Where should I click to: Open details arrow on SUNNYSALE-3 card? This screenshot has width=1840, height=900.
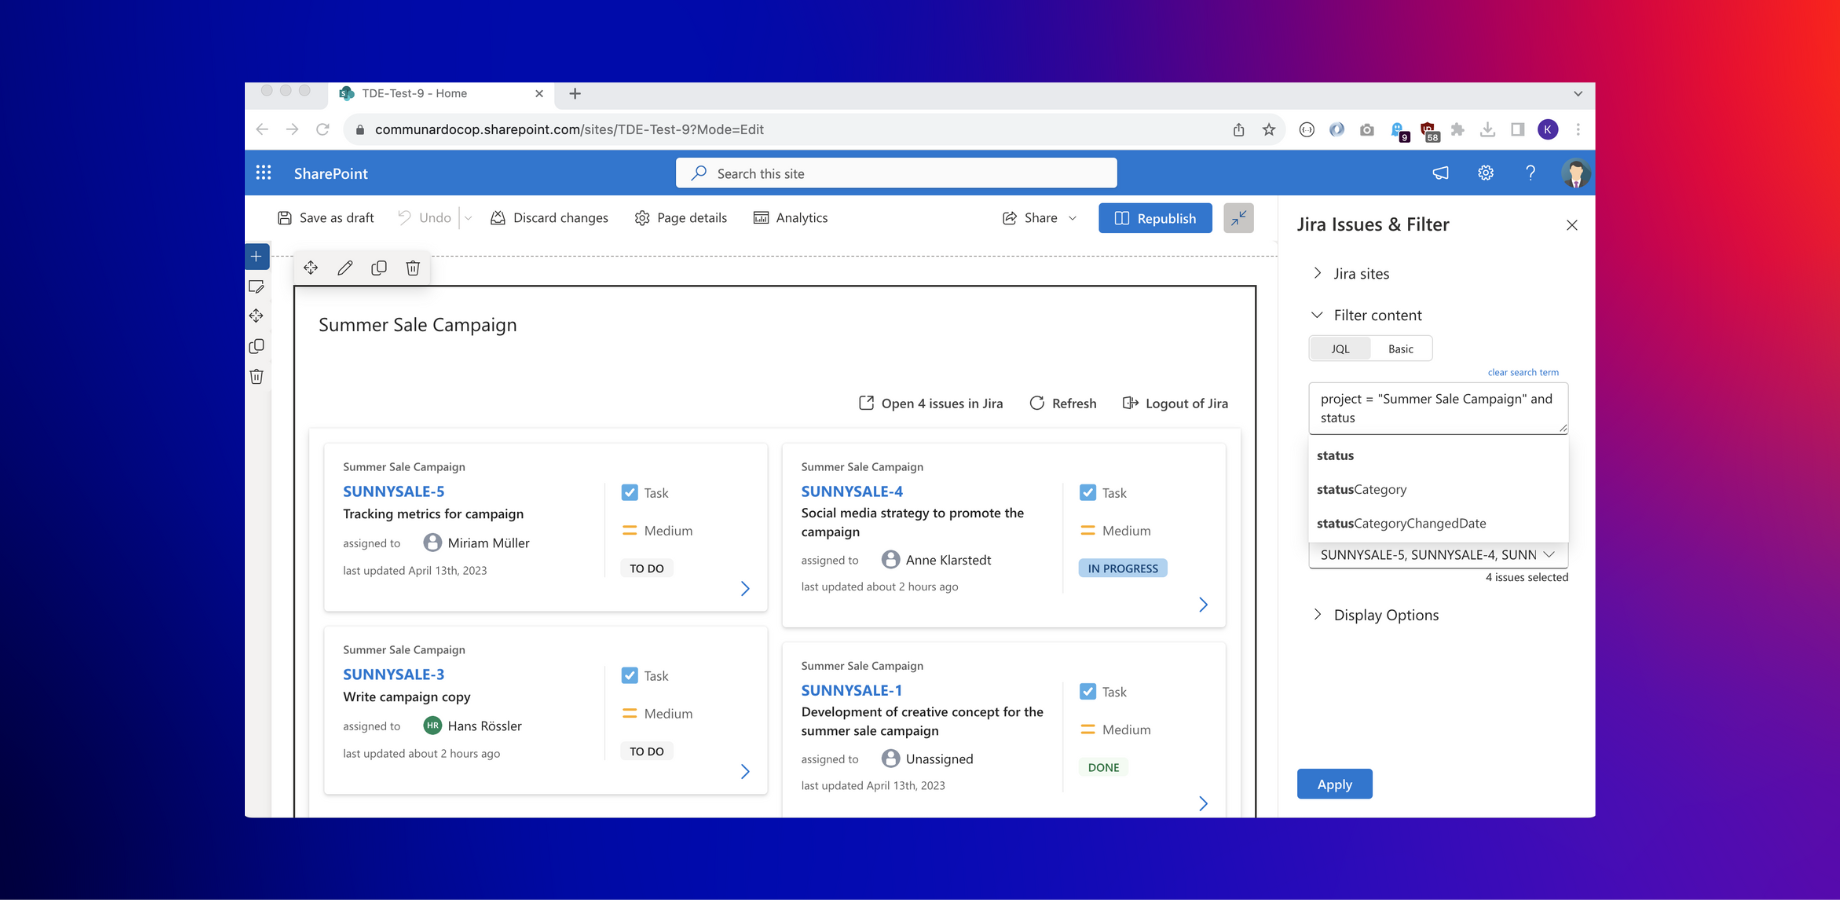click(745, 772)
